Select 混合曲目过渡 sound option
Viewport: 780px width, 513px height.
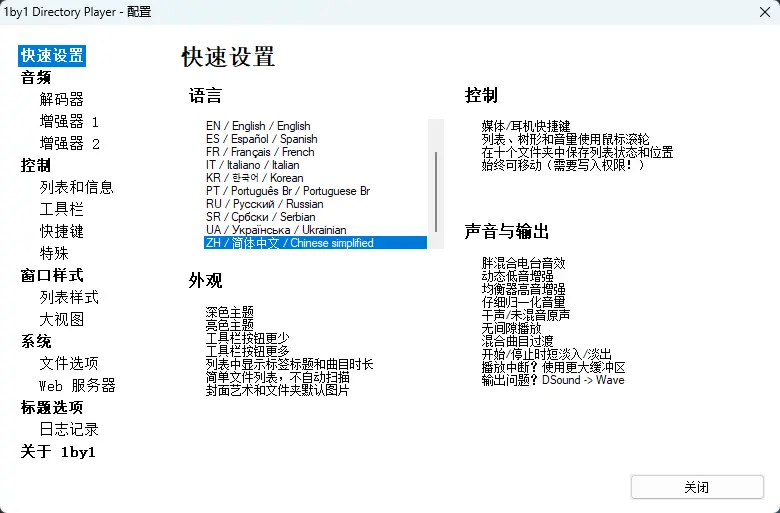(x=517, y=341)
